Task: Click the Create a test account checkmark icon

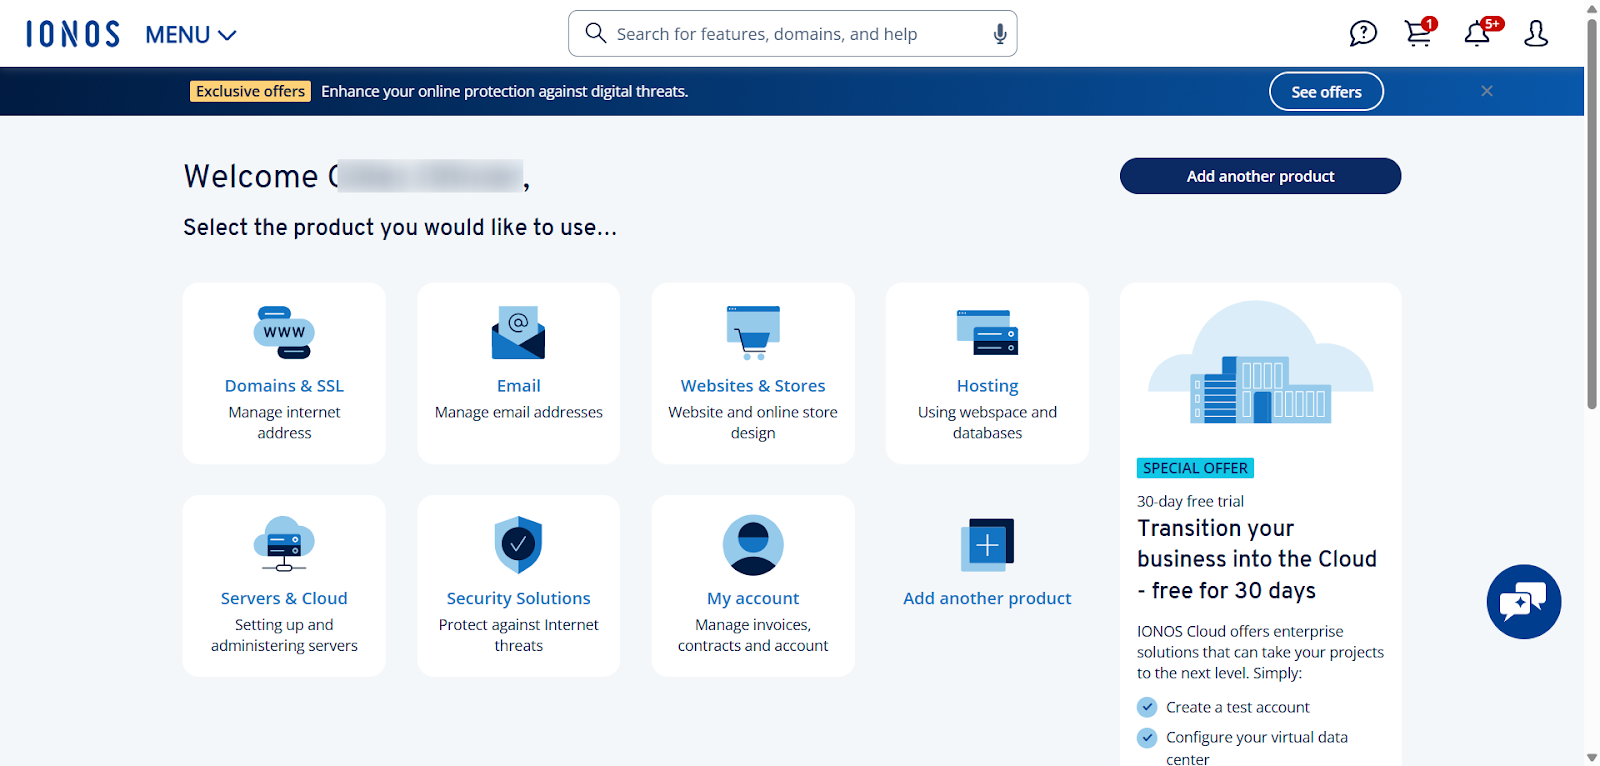Action: point(1147,707)
